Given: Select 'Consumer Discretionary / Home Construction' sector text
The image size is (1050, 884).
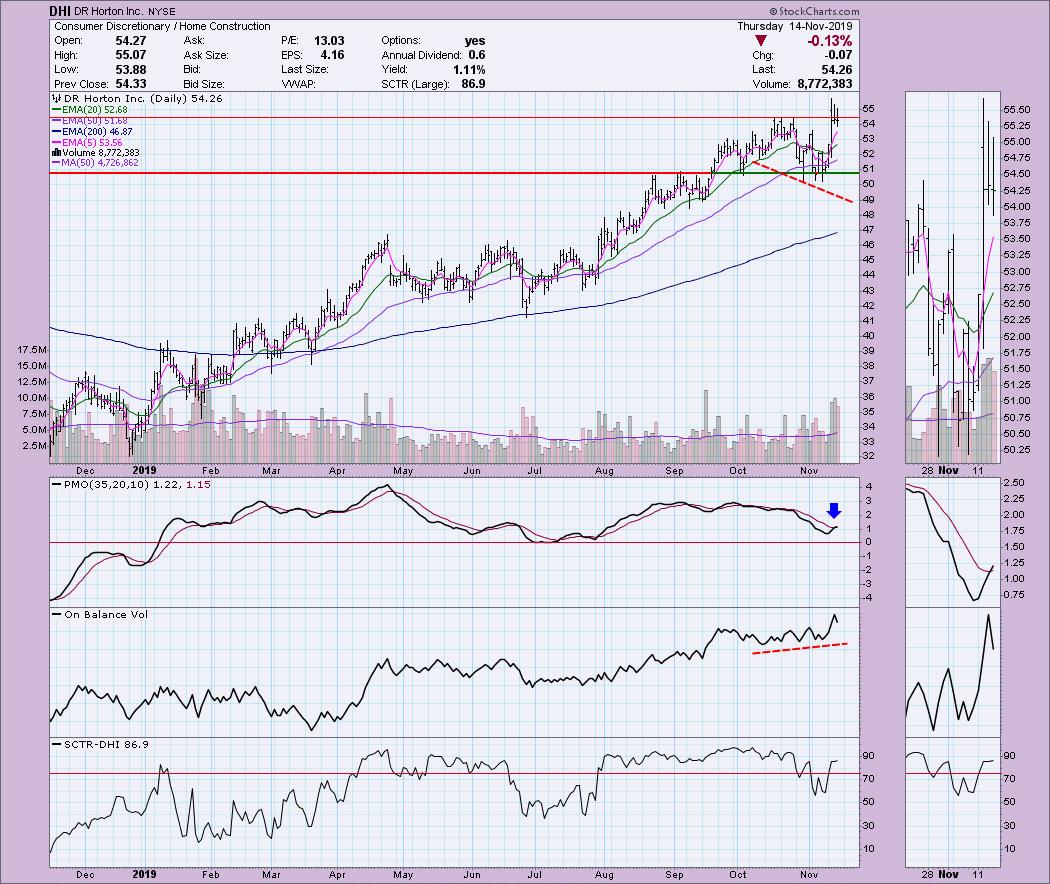Looking at the screenshot, I should (x=162, y=26).
